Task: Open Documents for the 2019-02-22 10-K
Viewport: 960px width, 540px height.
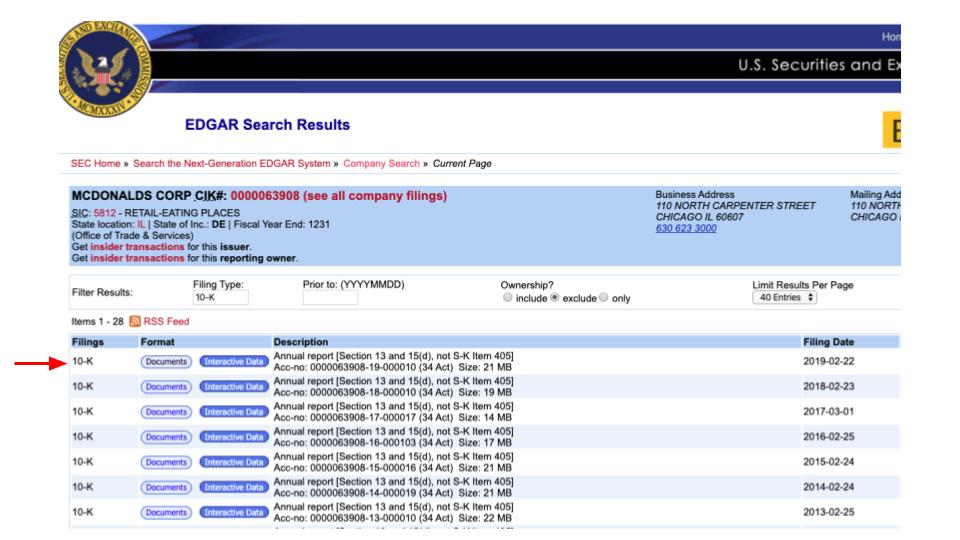Action: point(166,362)
